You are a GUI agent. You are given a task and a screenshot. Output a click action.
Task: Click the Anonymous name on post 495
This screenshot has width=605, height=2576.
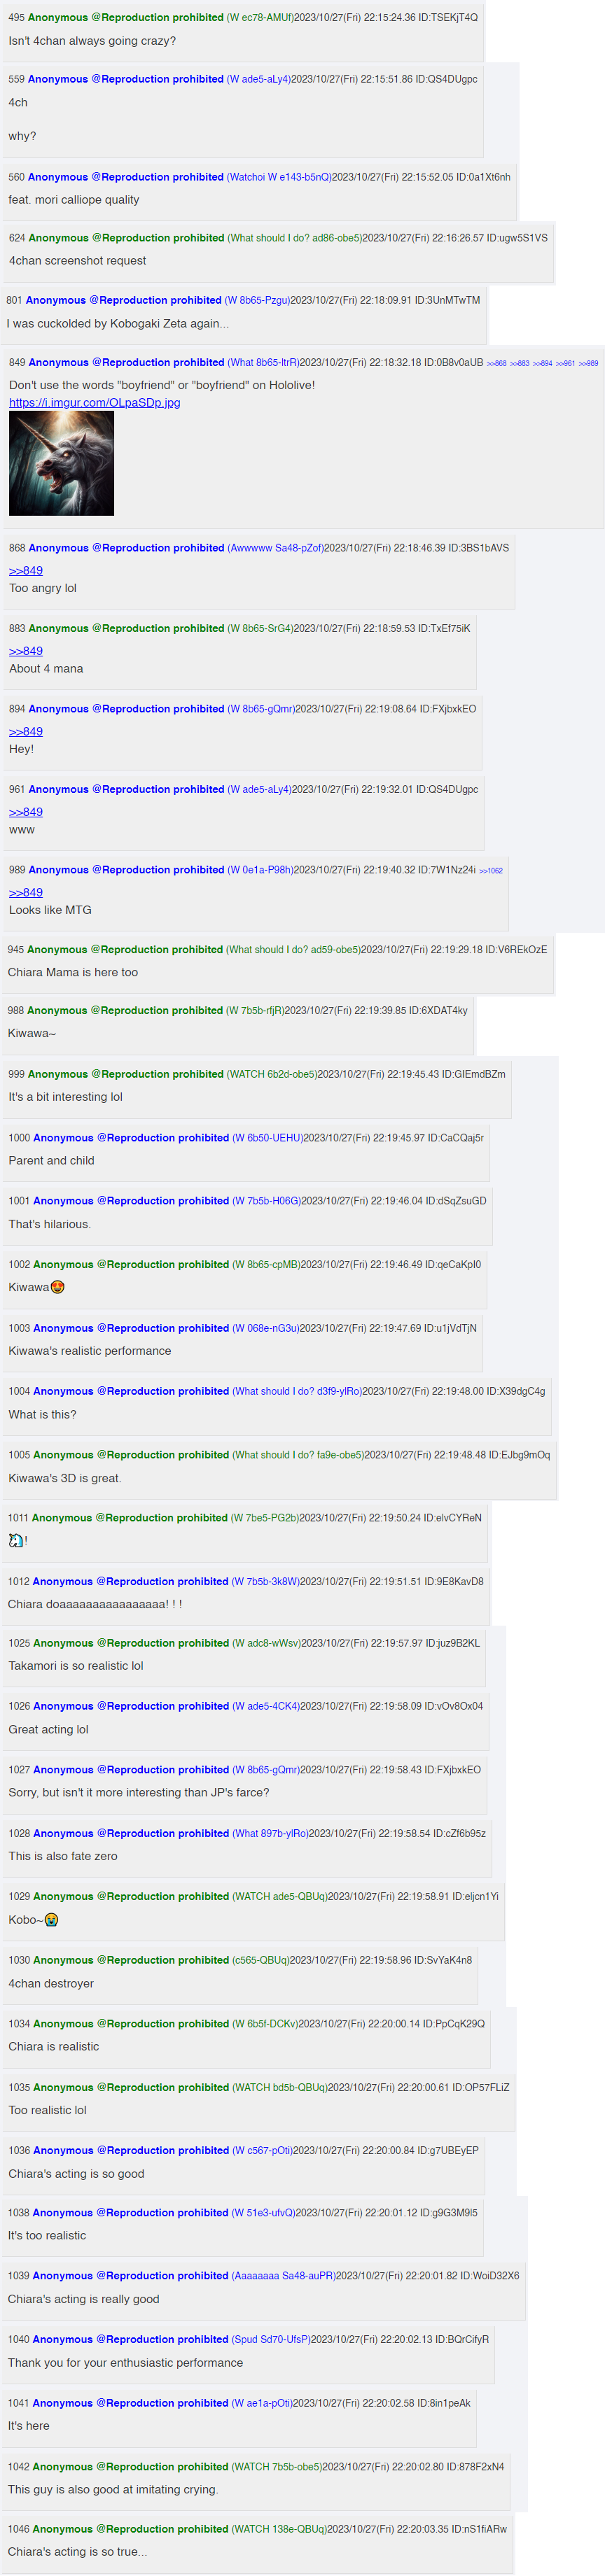coord(58,17)
